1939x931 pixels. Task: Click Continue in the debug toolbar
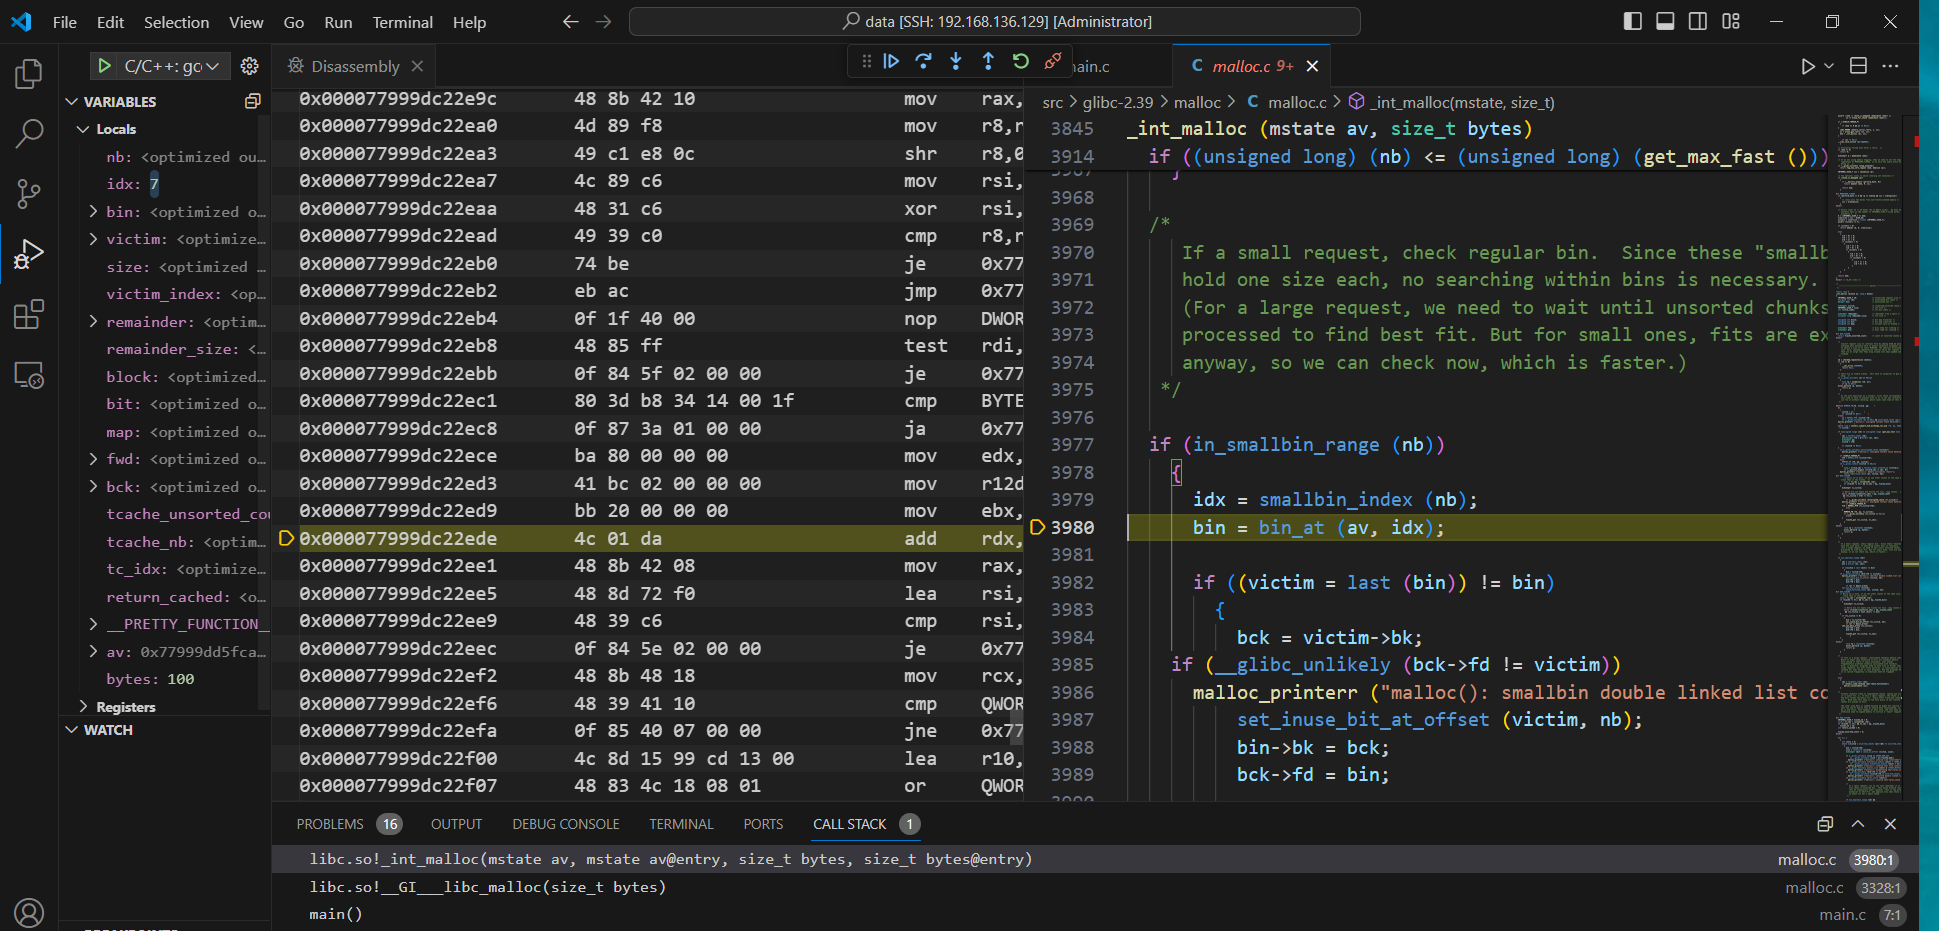(891, 62)
